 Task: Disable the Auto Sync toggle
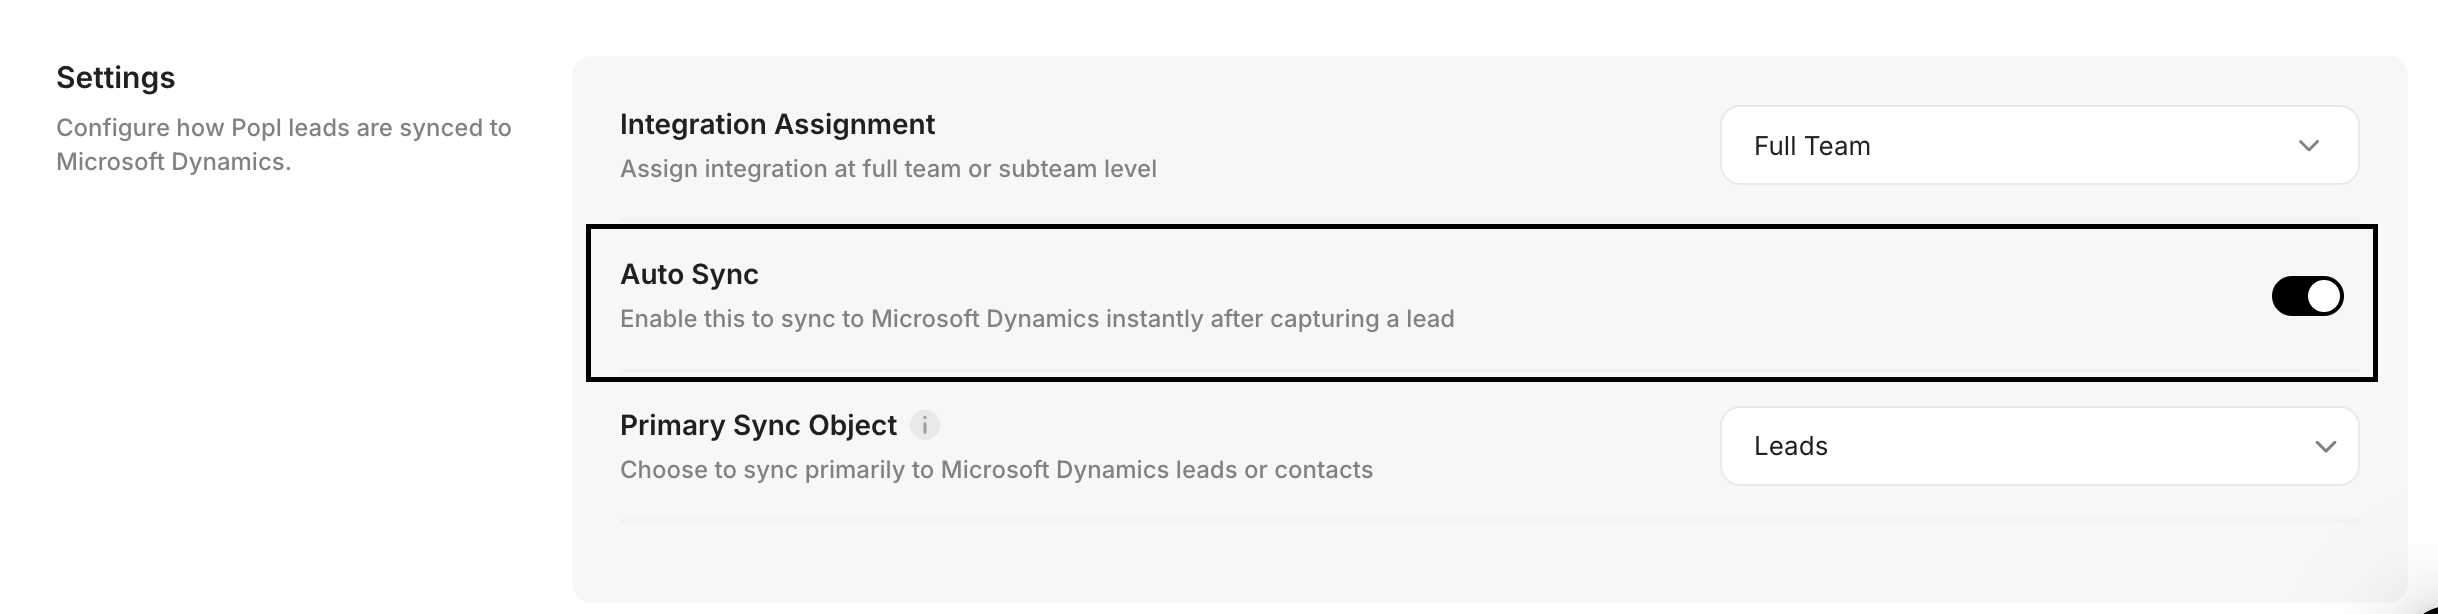[2307, 296]
